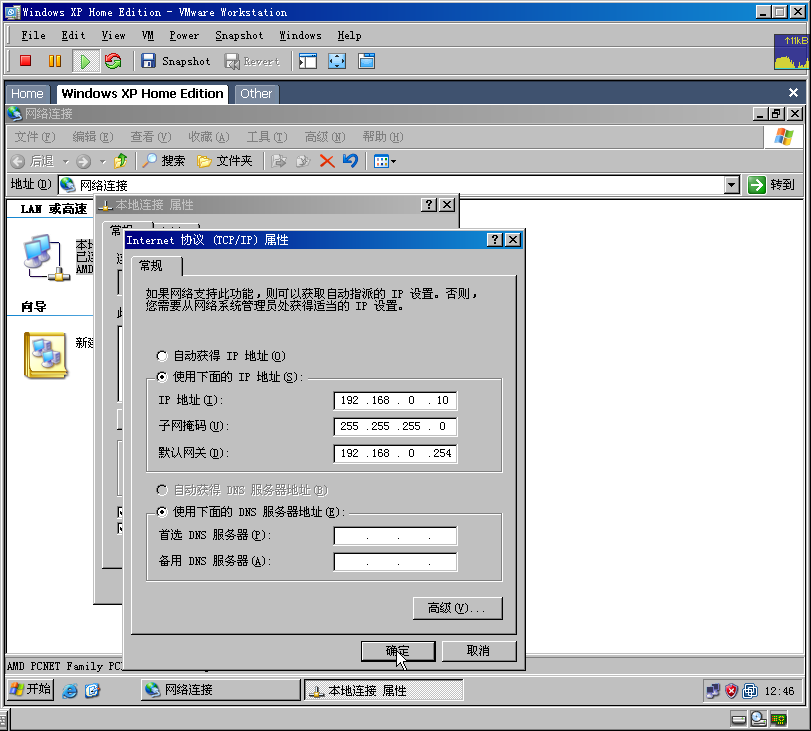Select obtain IP address automatically (自动获得 IP 地址)
Screen dimensions: 811x731
coord(162,356)
